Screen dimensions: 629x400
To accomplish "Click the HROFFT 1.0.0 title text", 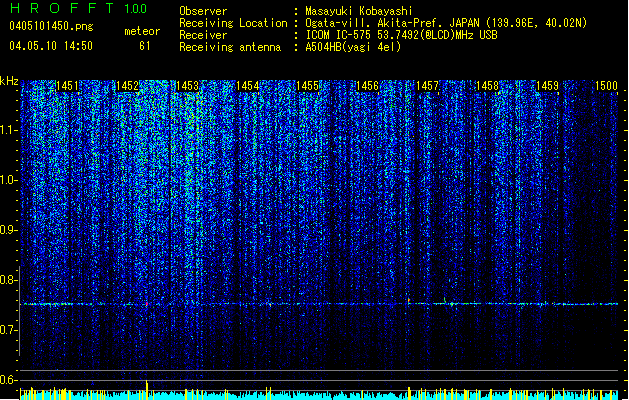I will click(x=78, y=8).
